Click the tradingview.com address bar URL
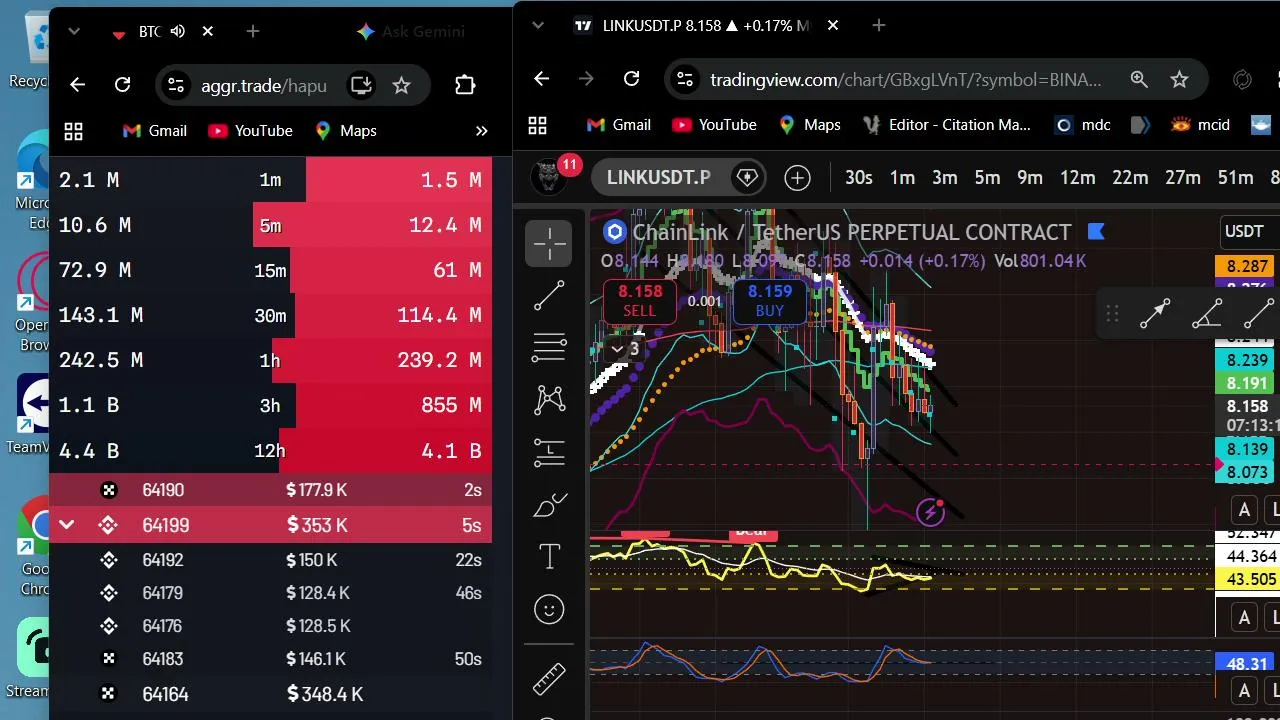The height and width of the screenshot is (720, 1280). (906, 80)
